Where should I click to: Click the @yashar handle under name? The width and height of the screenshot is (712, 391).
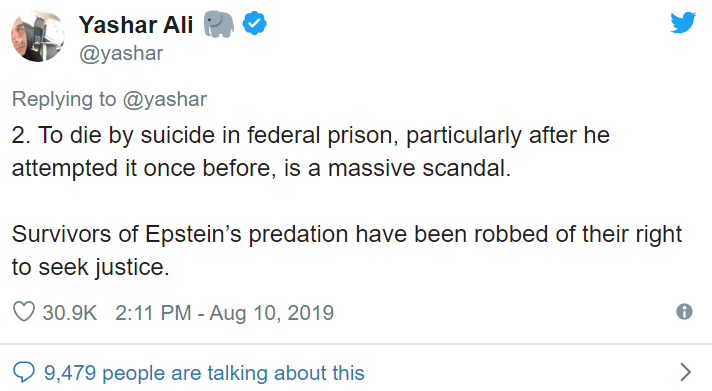pyautogui.click(x=121, y=54)
